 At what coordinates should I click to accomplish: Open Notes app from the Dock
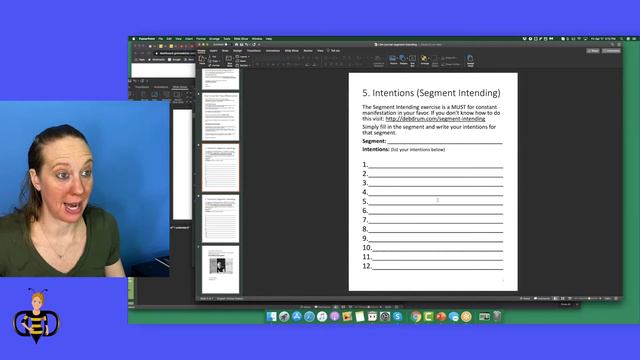[x=360, y=316]
